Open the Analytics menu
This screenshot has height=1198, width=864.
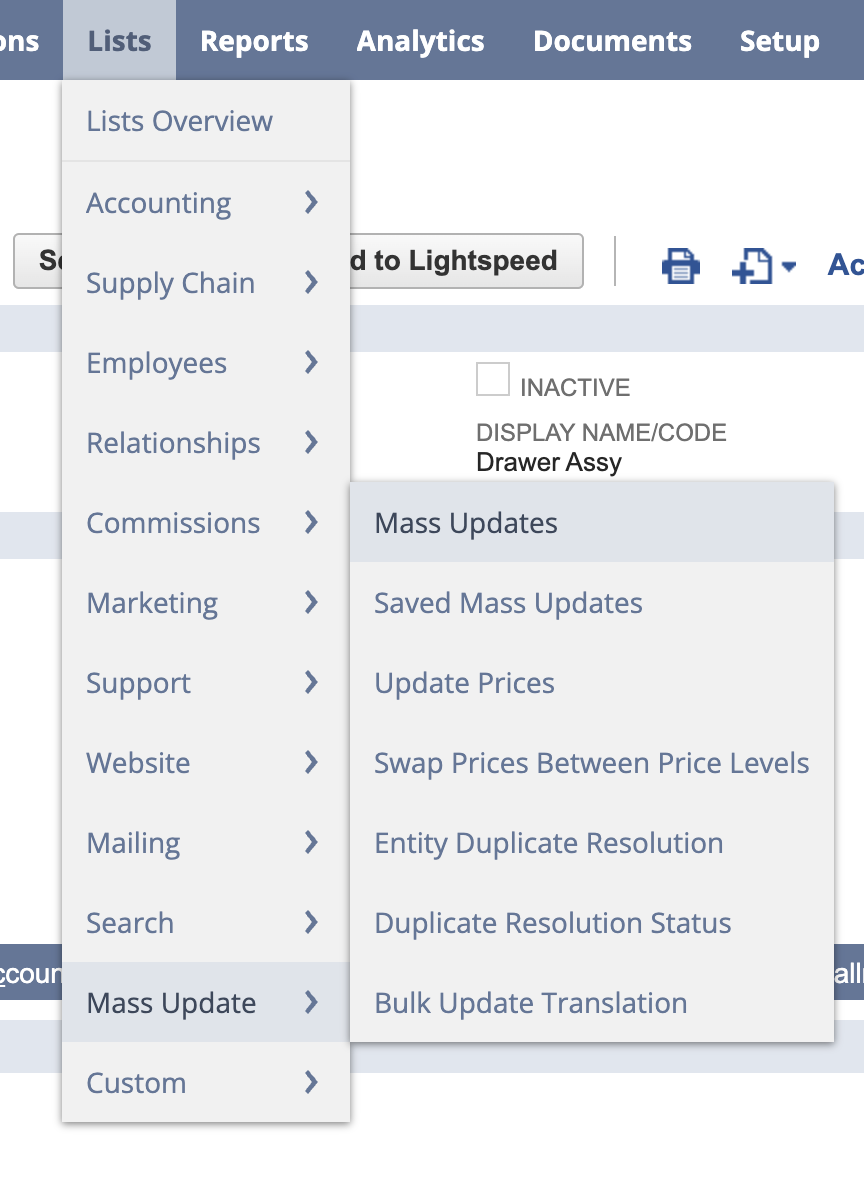click(420, 40)
